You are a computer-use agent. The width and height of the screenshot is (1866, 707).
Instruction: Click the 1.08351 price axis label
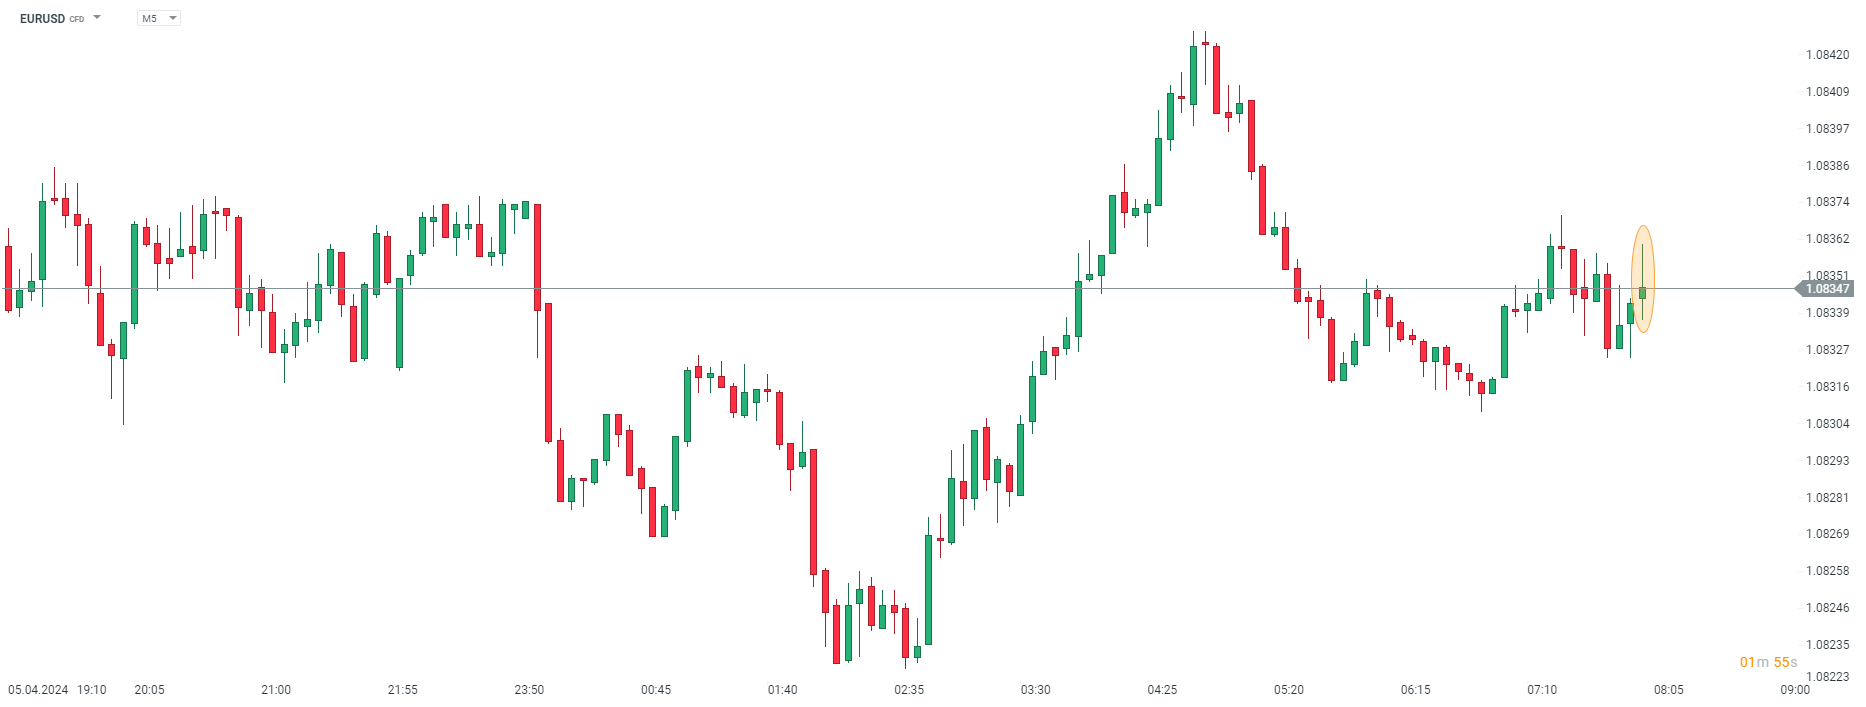click(x=1827, y=275)
